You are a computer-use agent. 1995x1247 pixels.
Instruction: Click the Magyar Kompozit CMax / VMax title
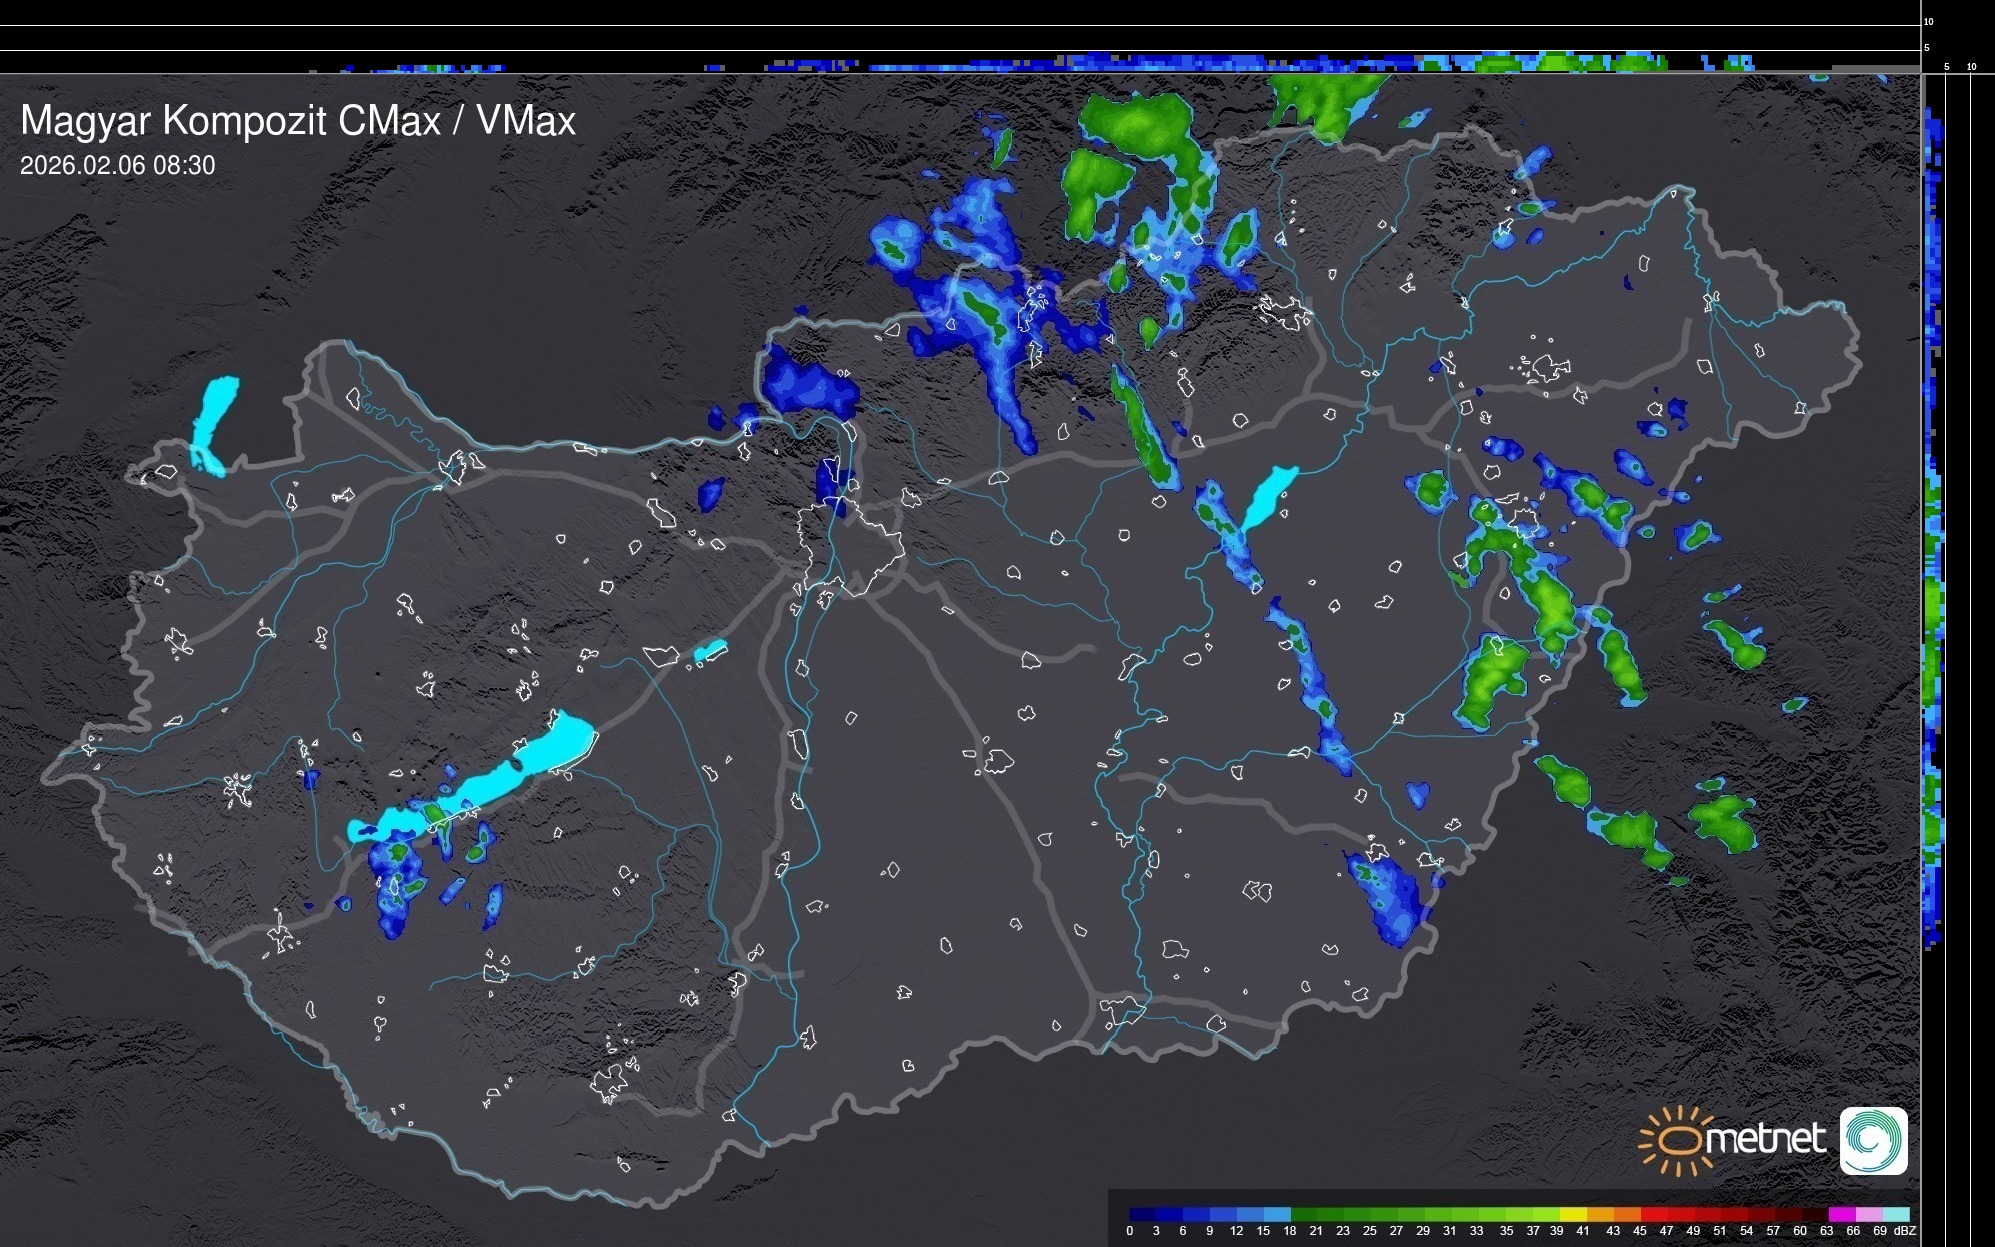pyautogui.click(x=298, y=121)
